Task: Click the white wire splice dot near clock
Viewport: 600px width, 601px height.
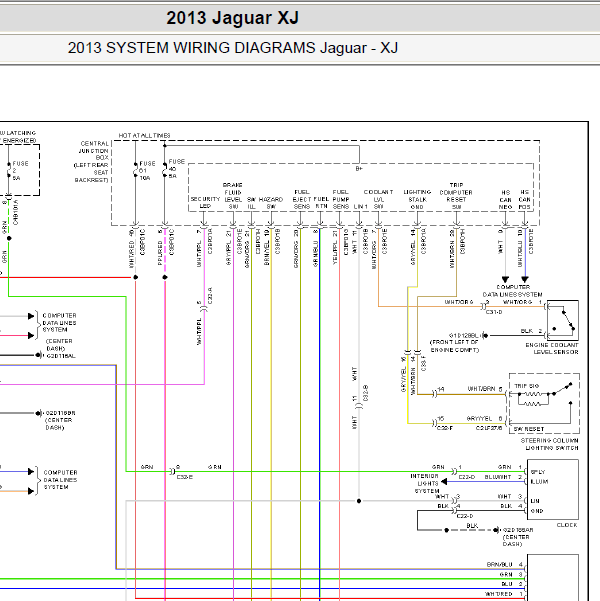Action: [359, 501]
